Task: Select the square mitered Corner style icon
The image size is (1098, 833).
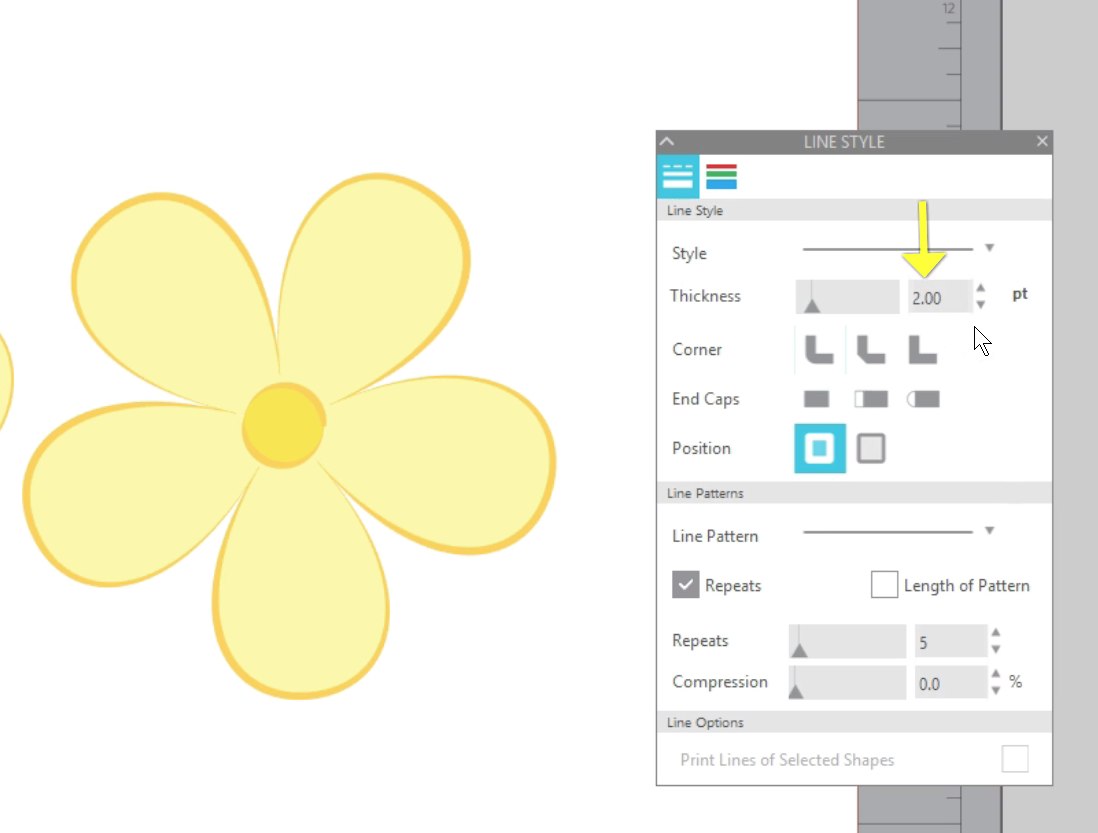Action: 922,349
